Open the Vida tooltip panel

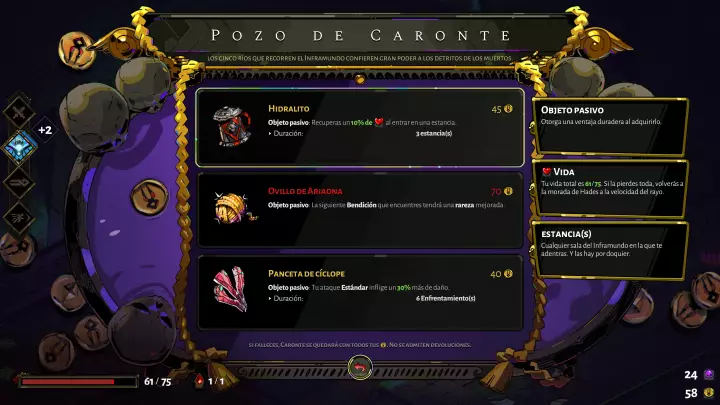tap(610, 188)
